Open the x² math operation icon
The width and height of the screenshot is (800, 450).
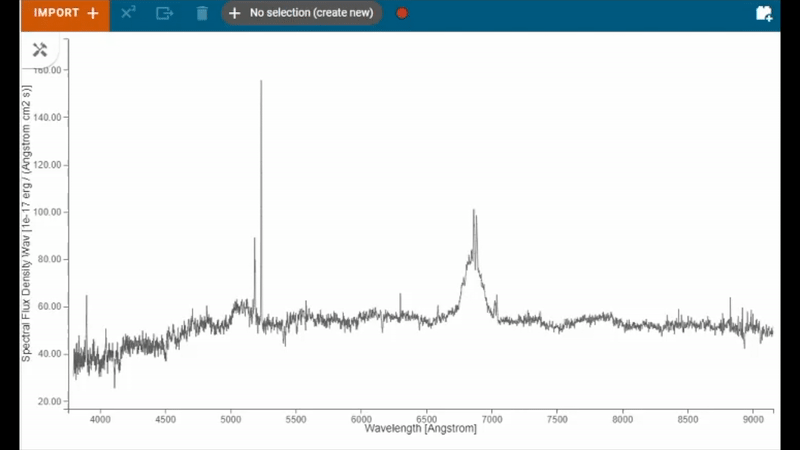tap(128, 13)
